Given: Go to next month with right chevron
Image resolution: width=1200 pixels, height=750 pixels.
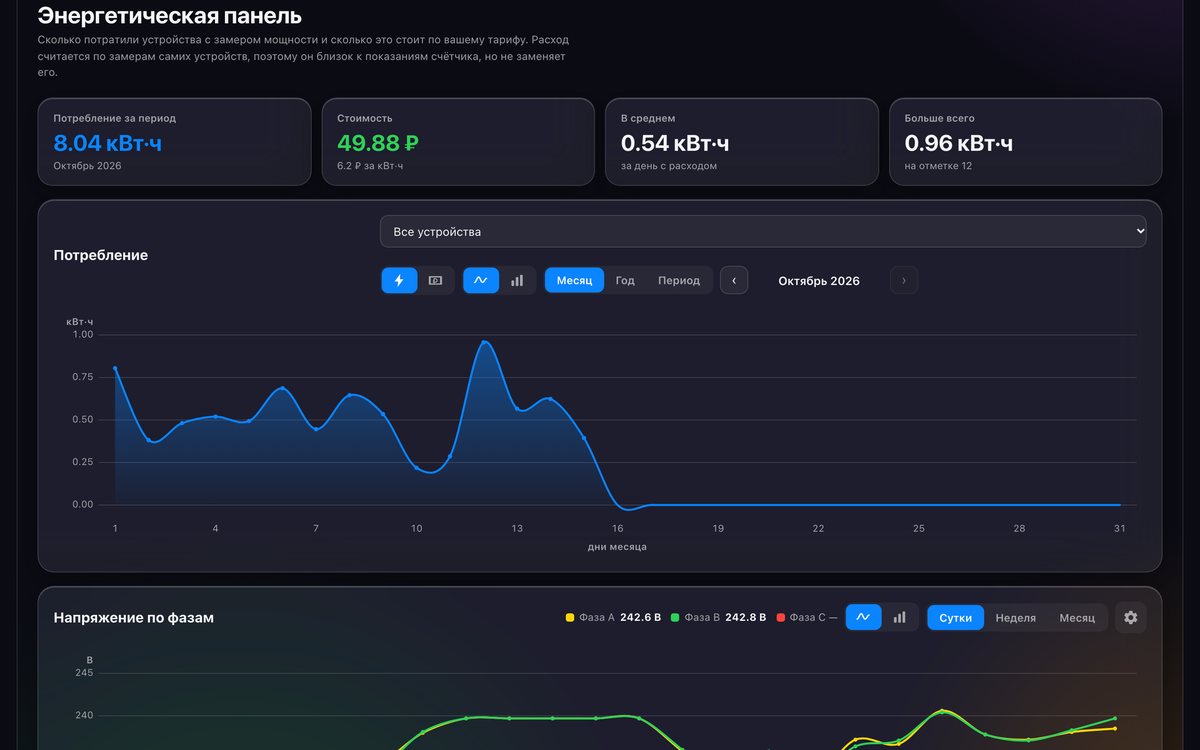Looking at the screenshot, I should pyautogui.click(x=904, y=280).
